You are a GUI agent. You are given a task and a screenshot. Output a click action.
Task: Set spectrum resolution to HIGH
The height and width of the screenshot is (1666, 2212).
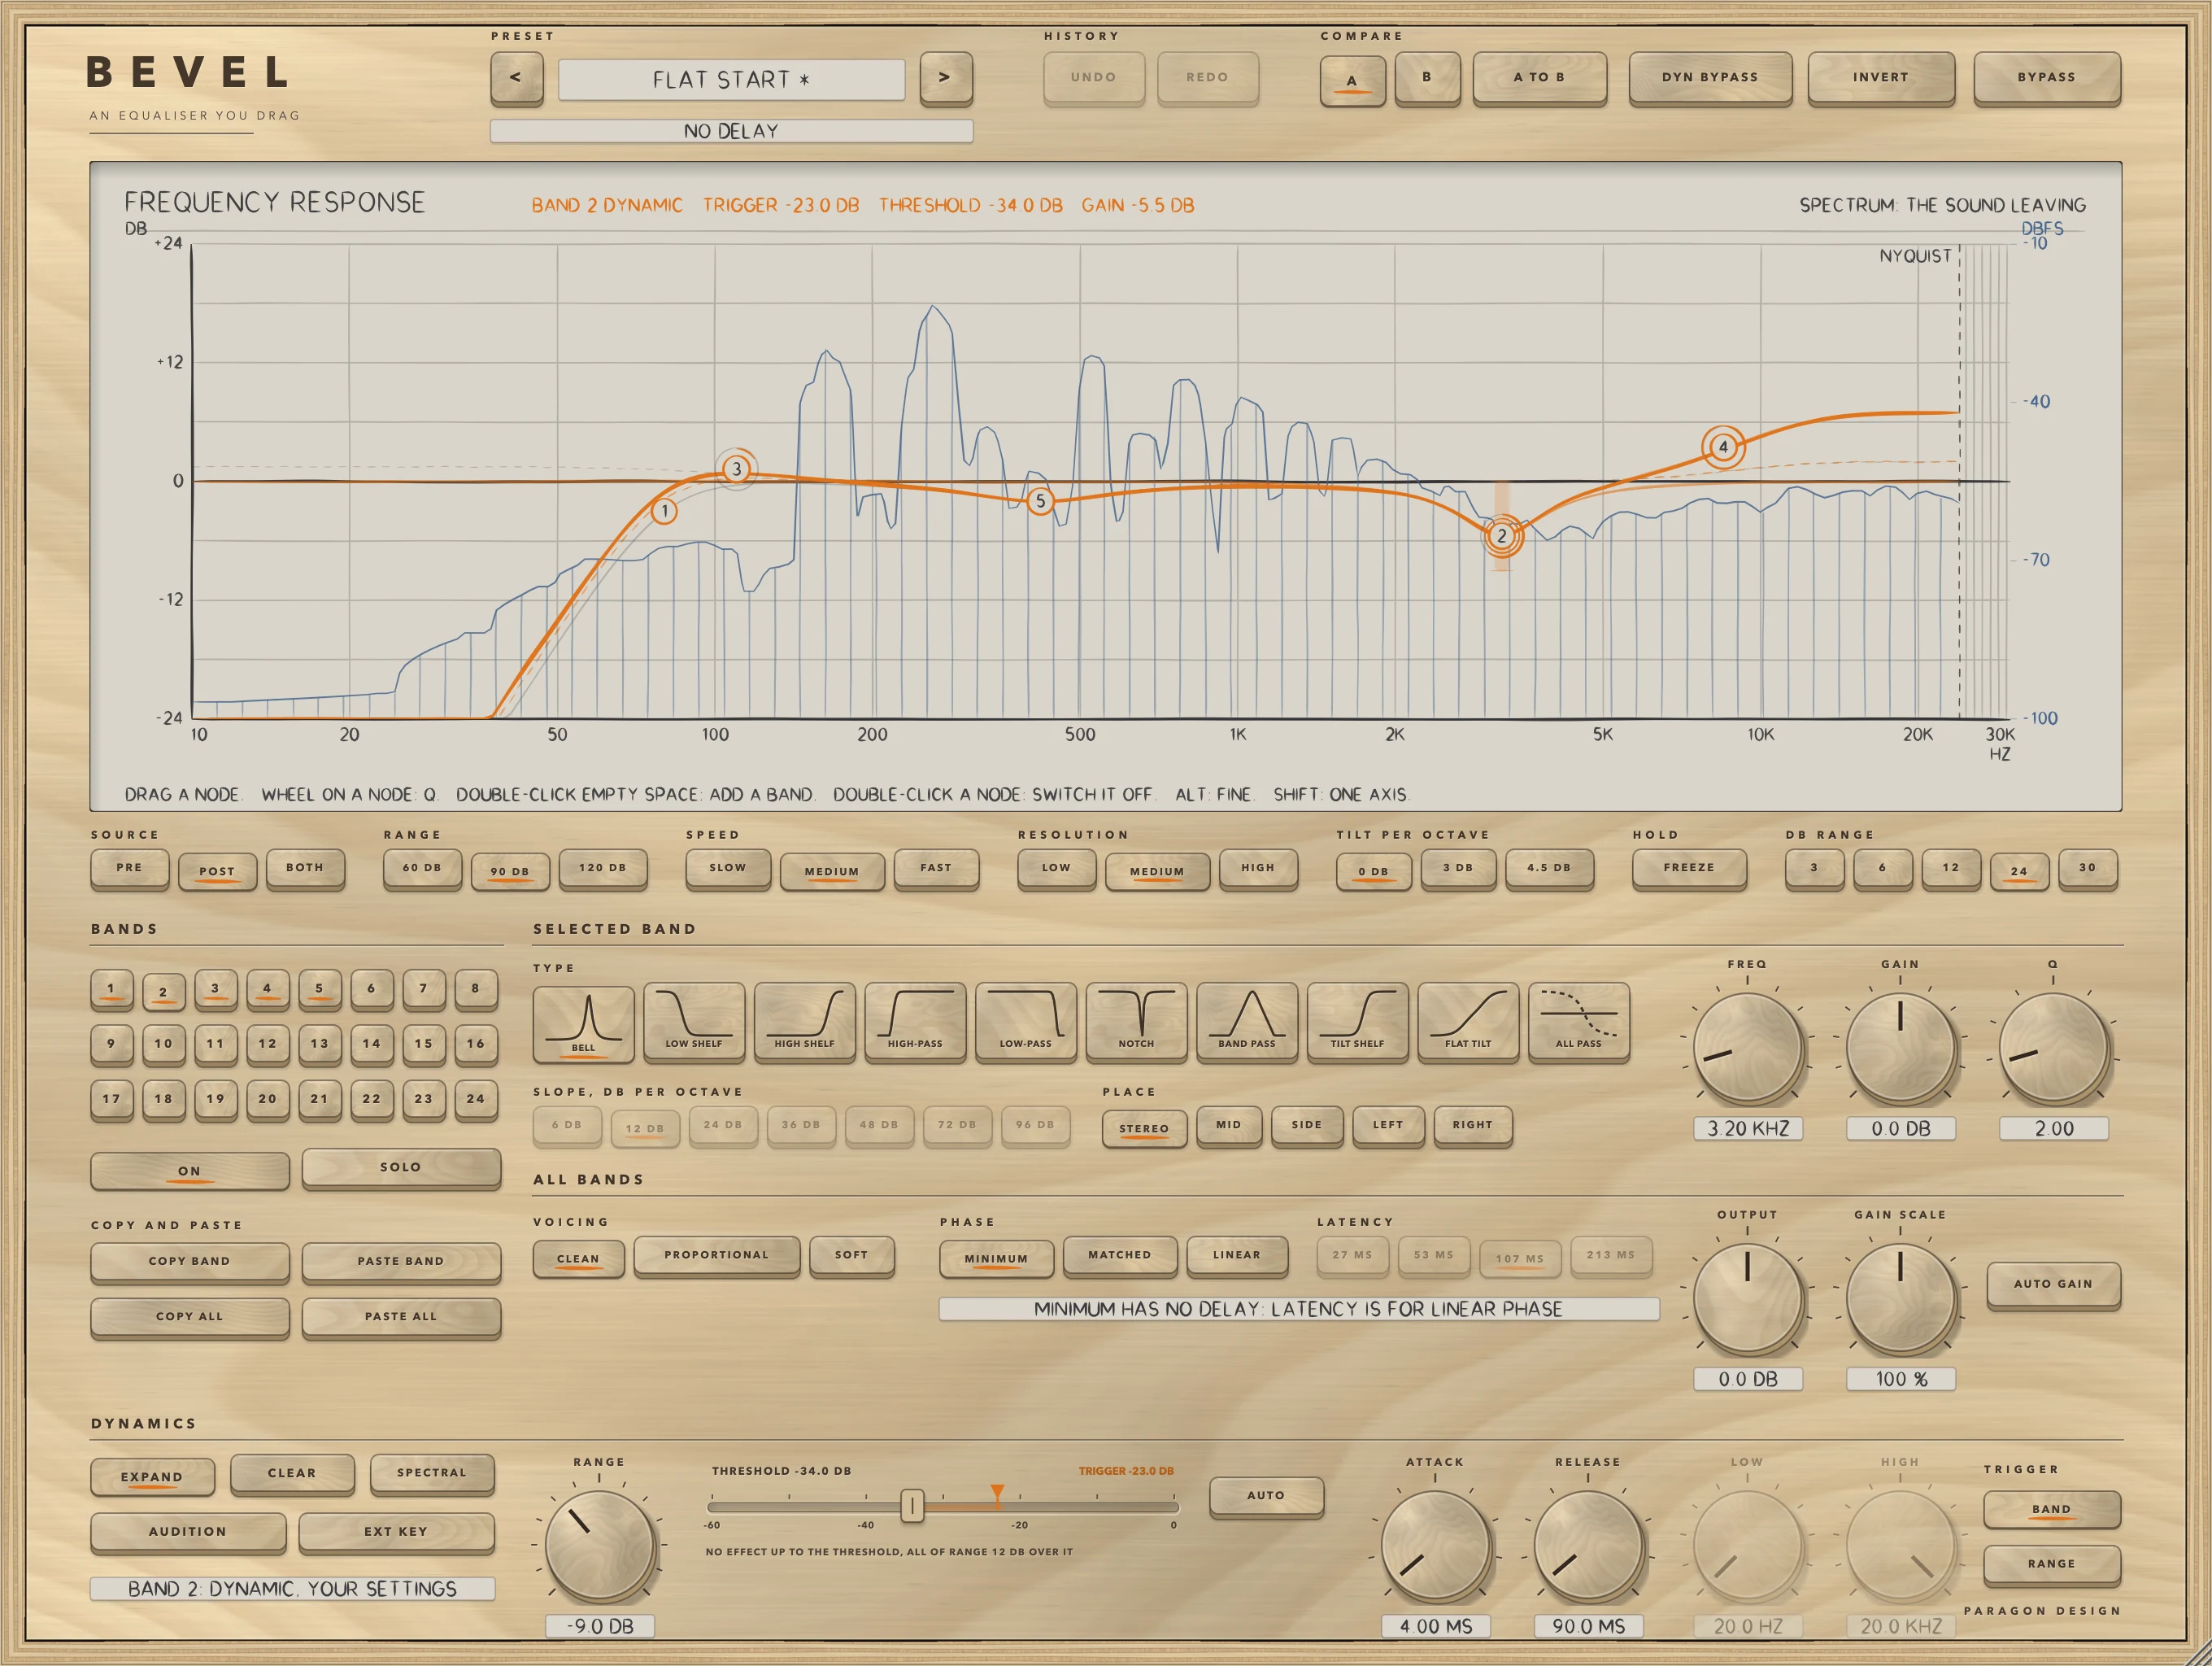click(1258, 868)
